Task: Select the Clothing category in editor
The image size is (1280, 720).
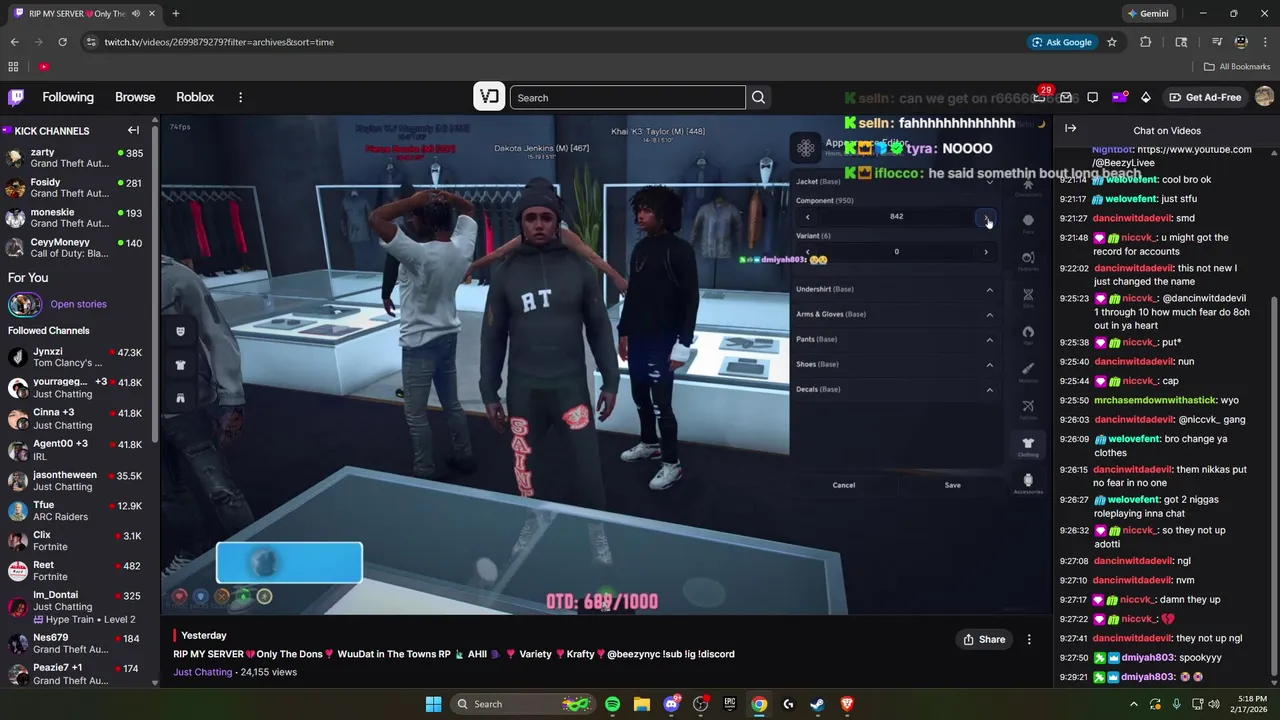Action: (x=1028, y=446)
